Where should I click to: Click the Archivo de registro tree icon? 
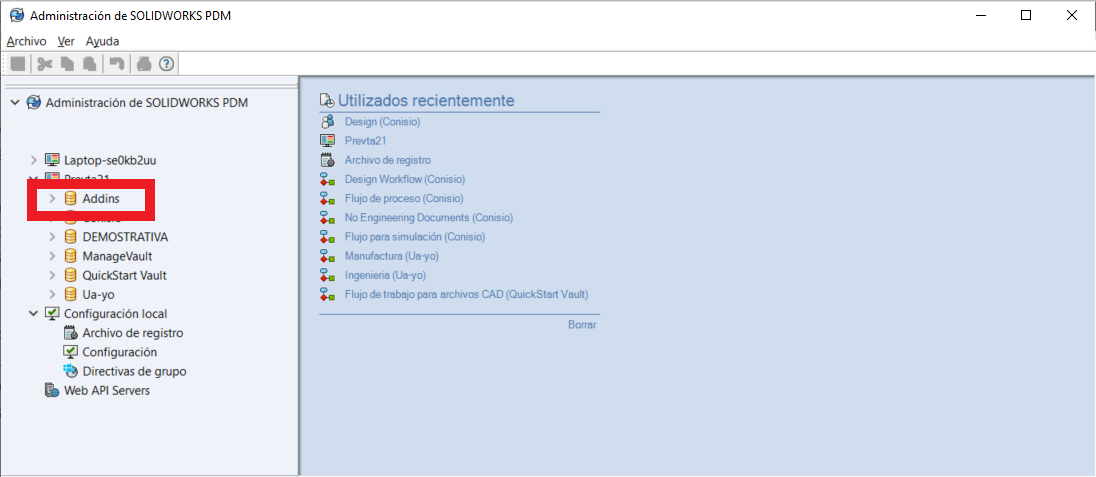[x=70, y=333]
